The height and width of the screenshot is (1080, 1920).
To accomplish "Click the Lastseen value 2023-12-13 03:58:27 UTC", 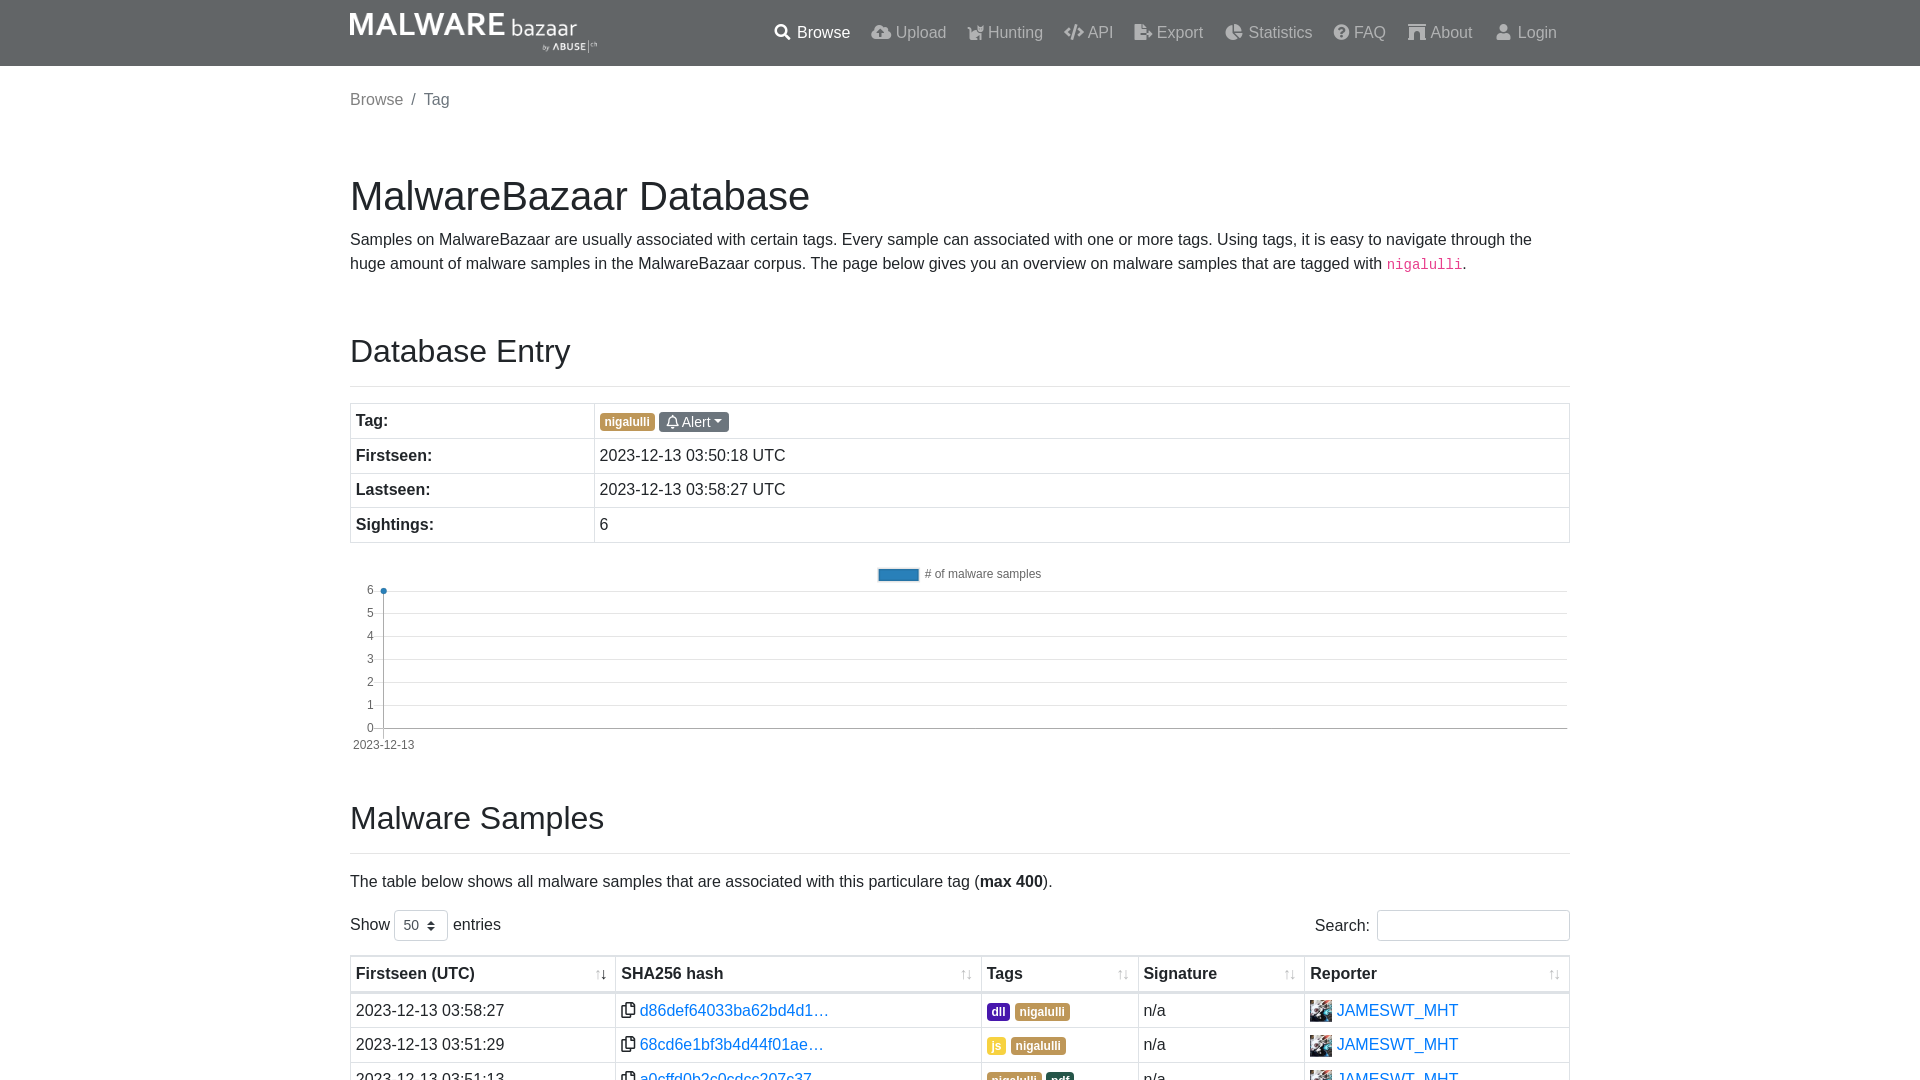I will (x=692, y=490).
